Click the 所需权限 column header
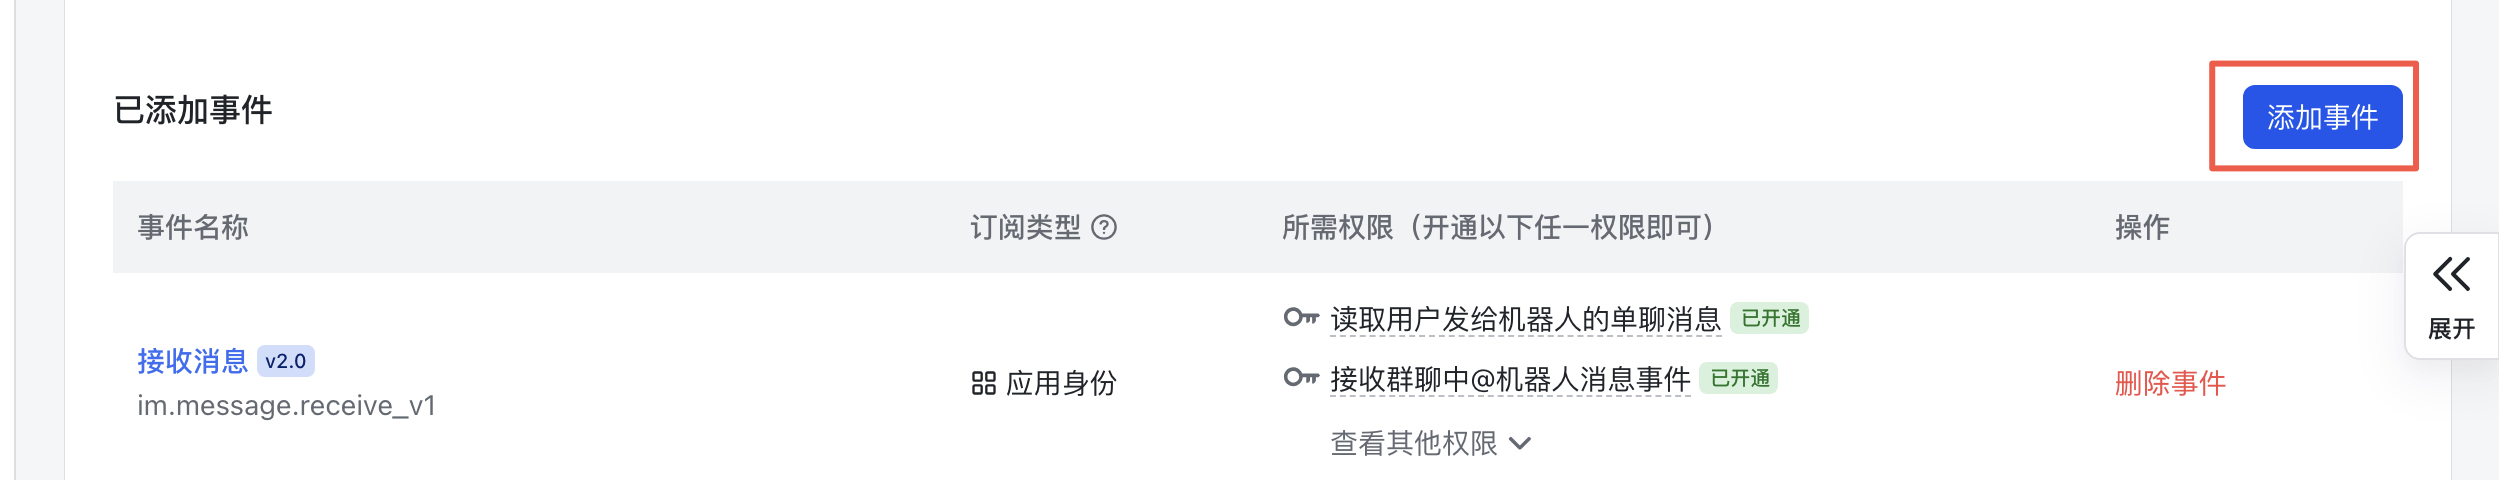The width and height of the screenshot is (2499, 480). (x=1498, y=228)
